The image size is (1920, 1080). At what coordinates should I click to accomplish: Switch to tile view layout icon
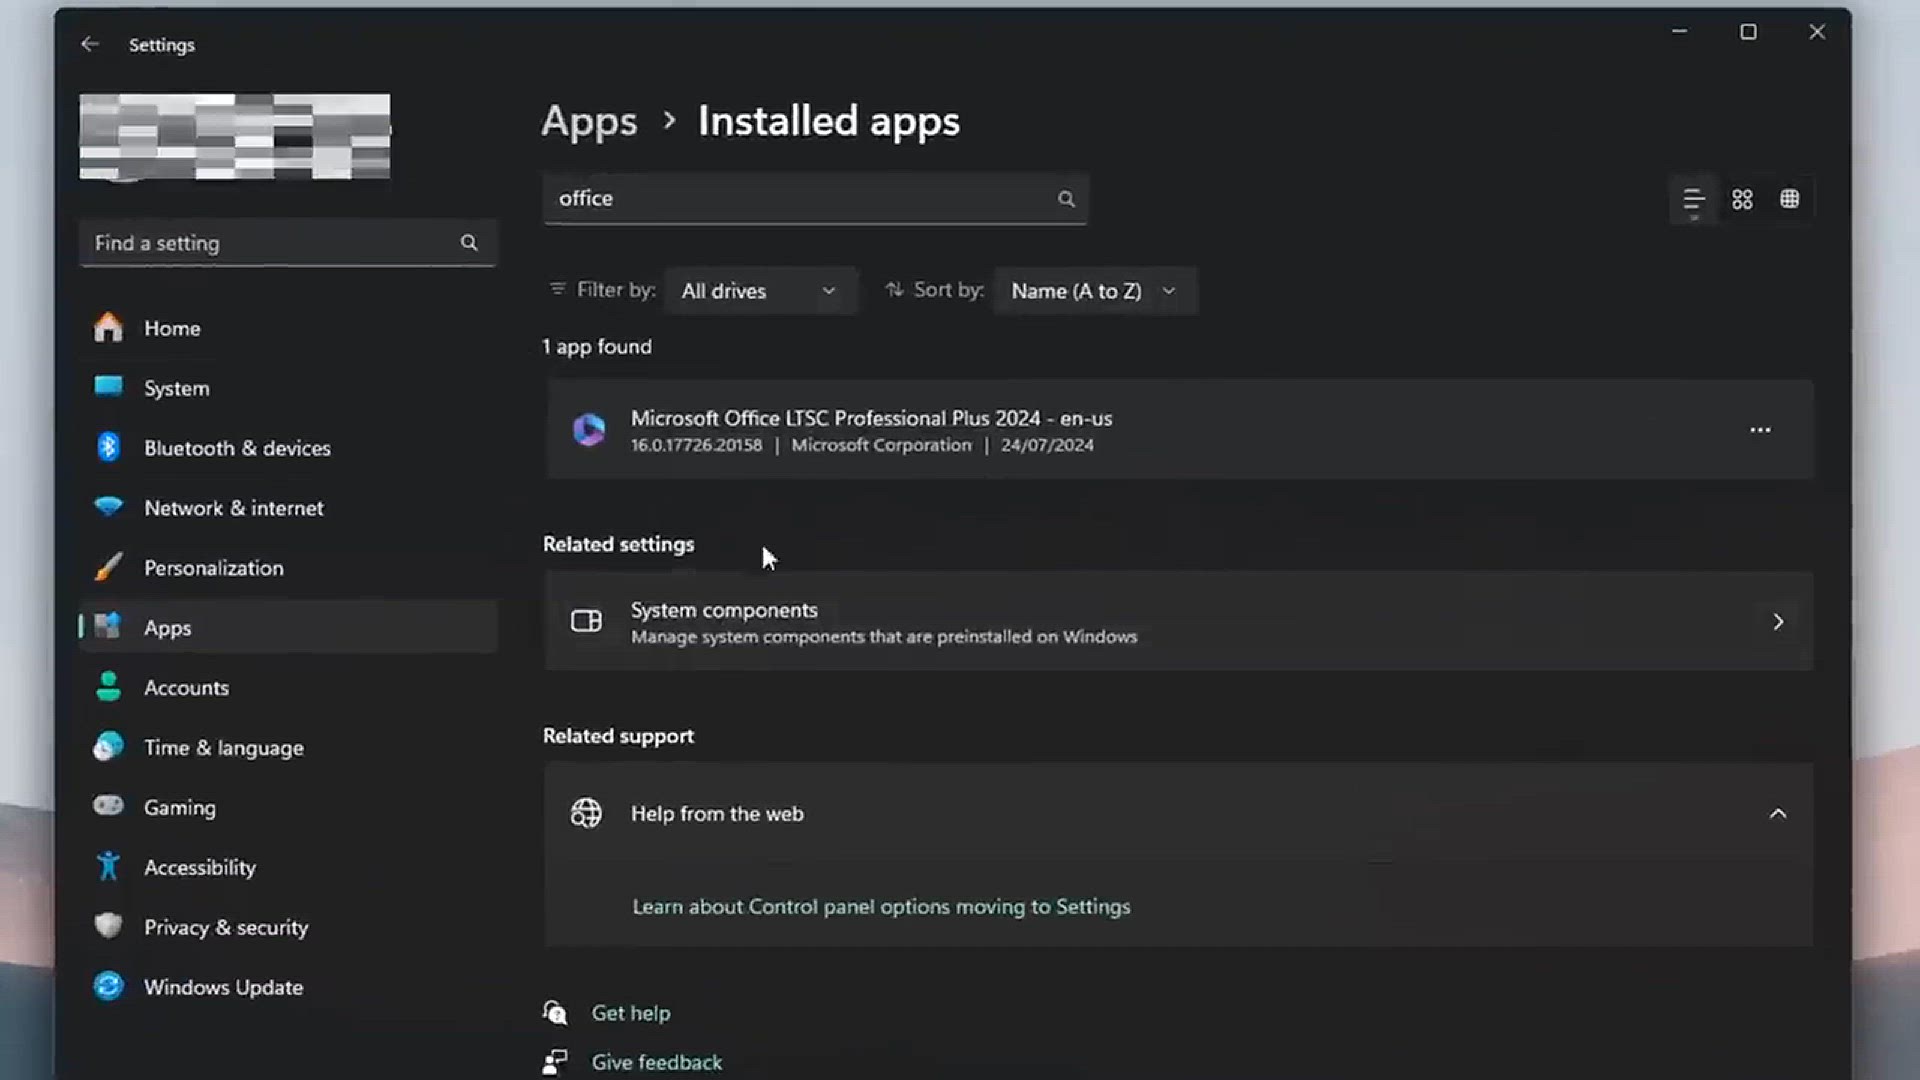click(1790, 199)
